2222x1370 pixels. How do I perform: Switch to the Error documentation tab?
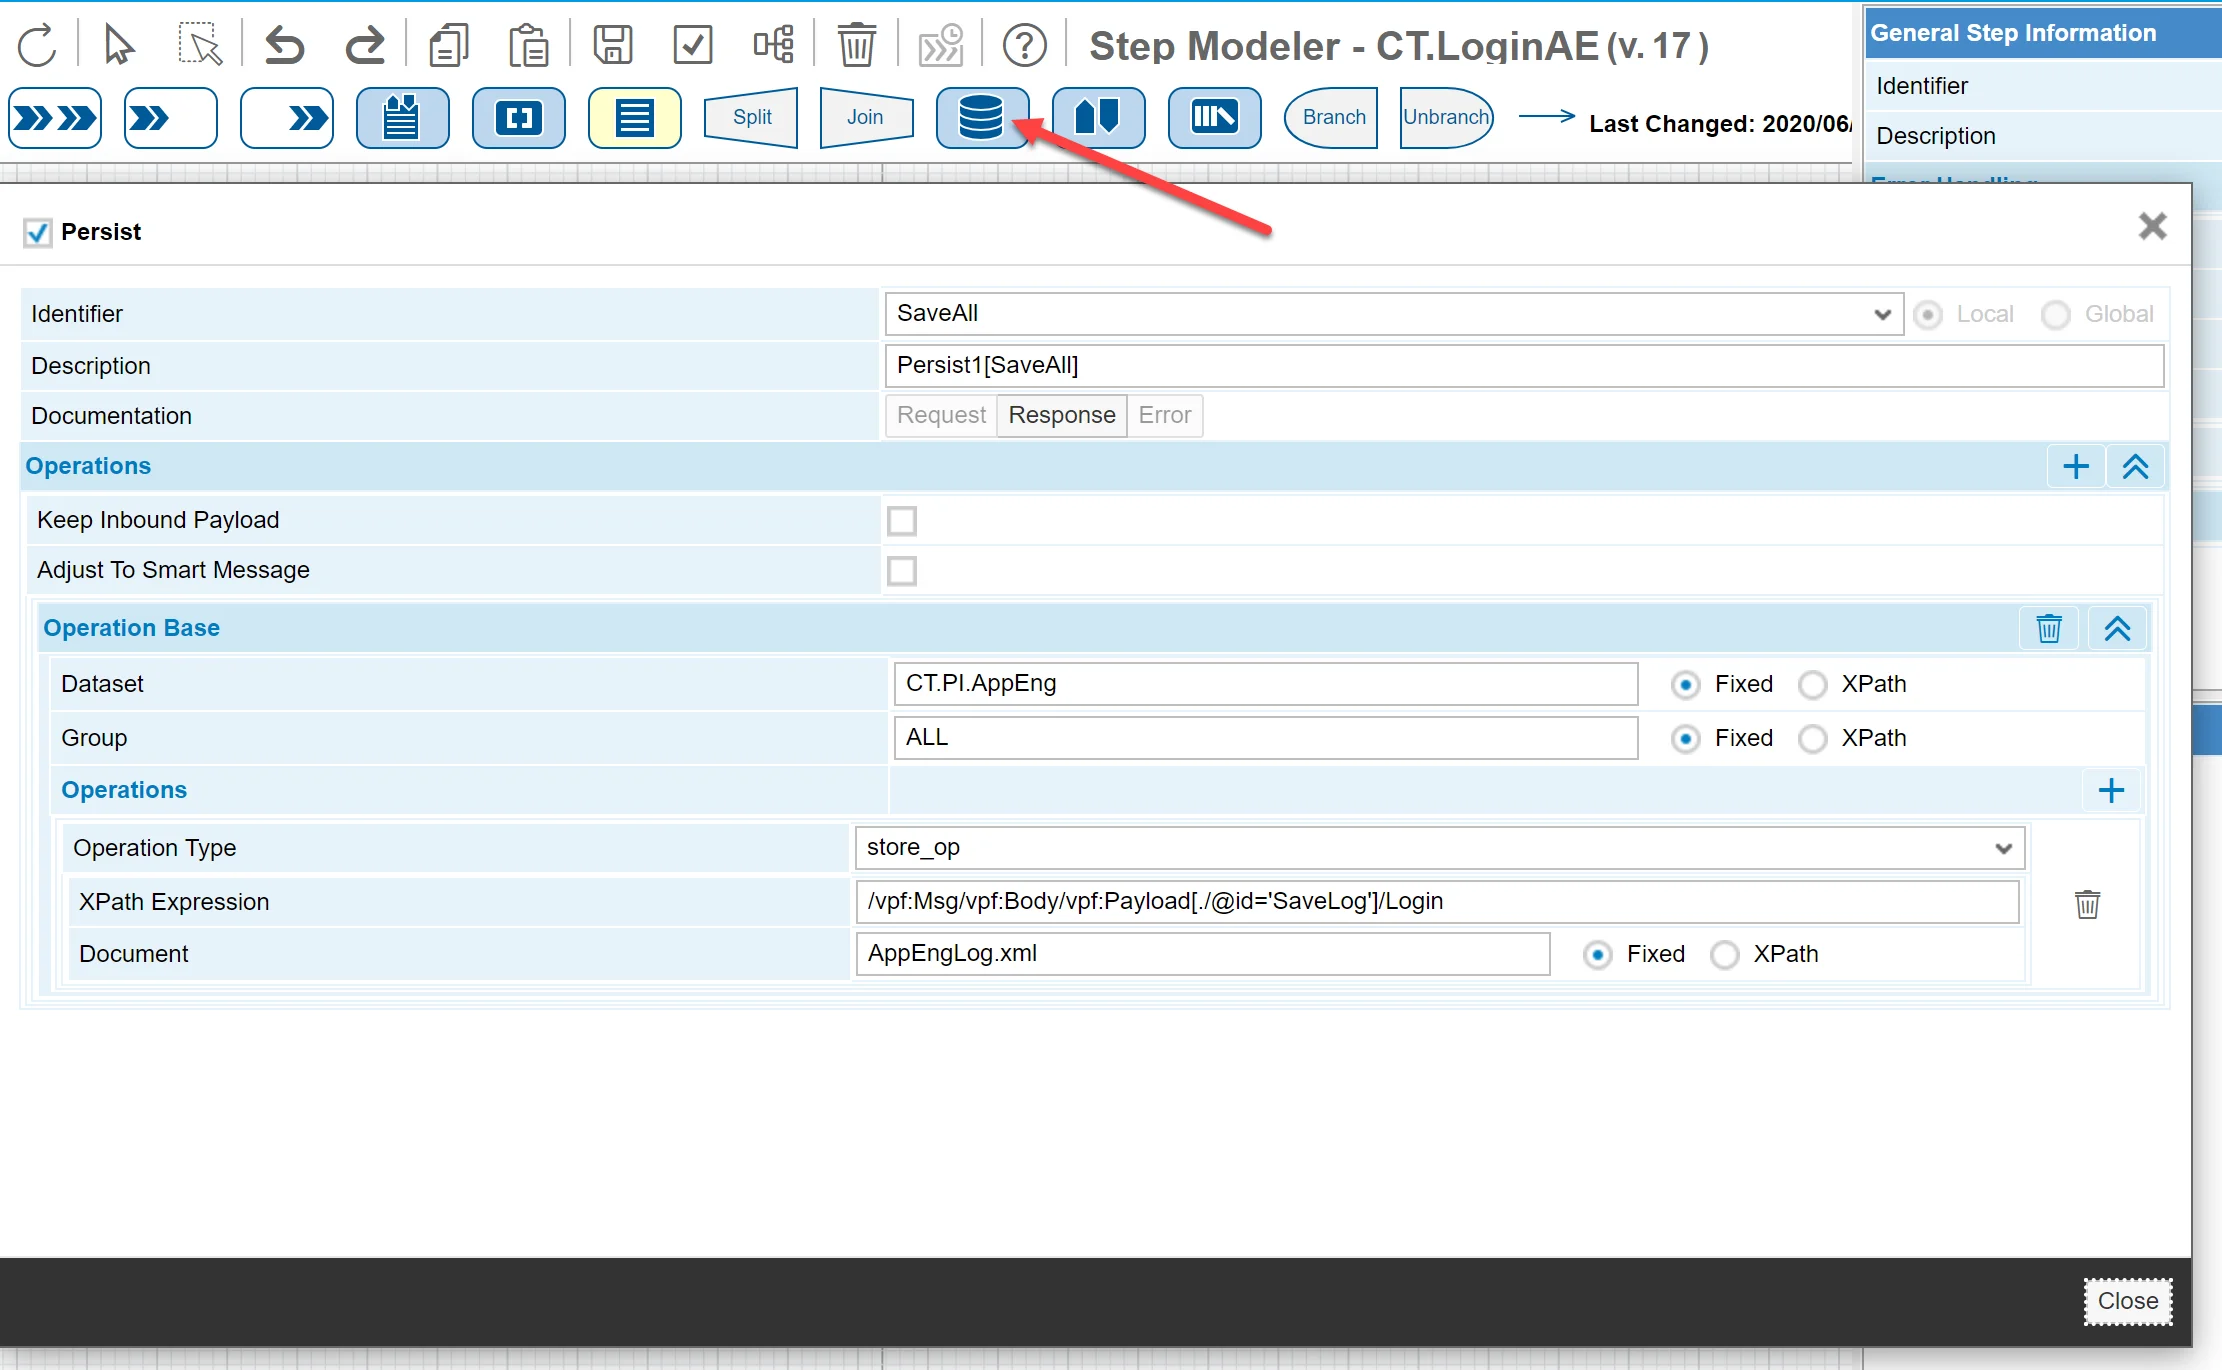(1164, 415)
